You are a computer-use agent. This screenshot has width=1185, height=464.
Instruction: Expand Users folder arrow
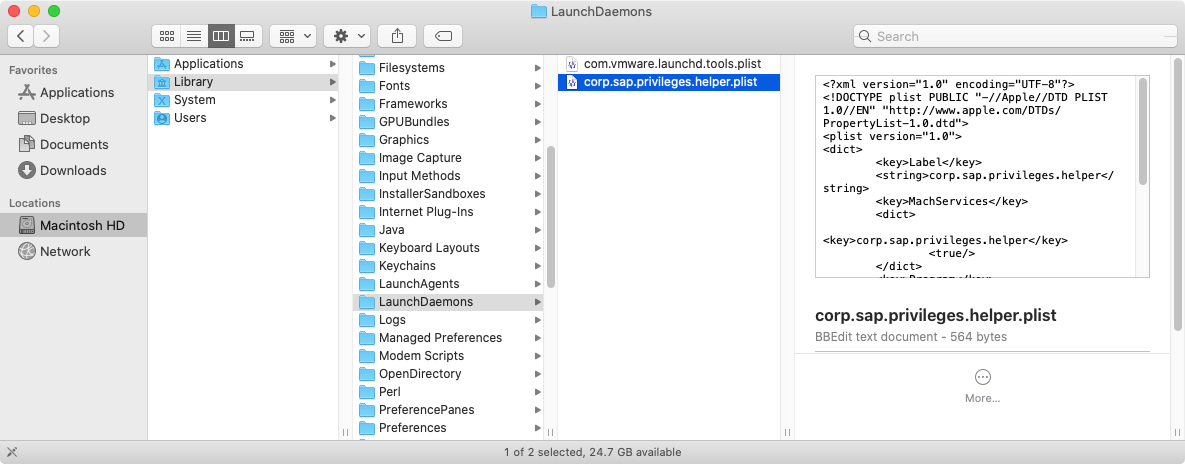click(x=333, y=118)
